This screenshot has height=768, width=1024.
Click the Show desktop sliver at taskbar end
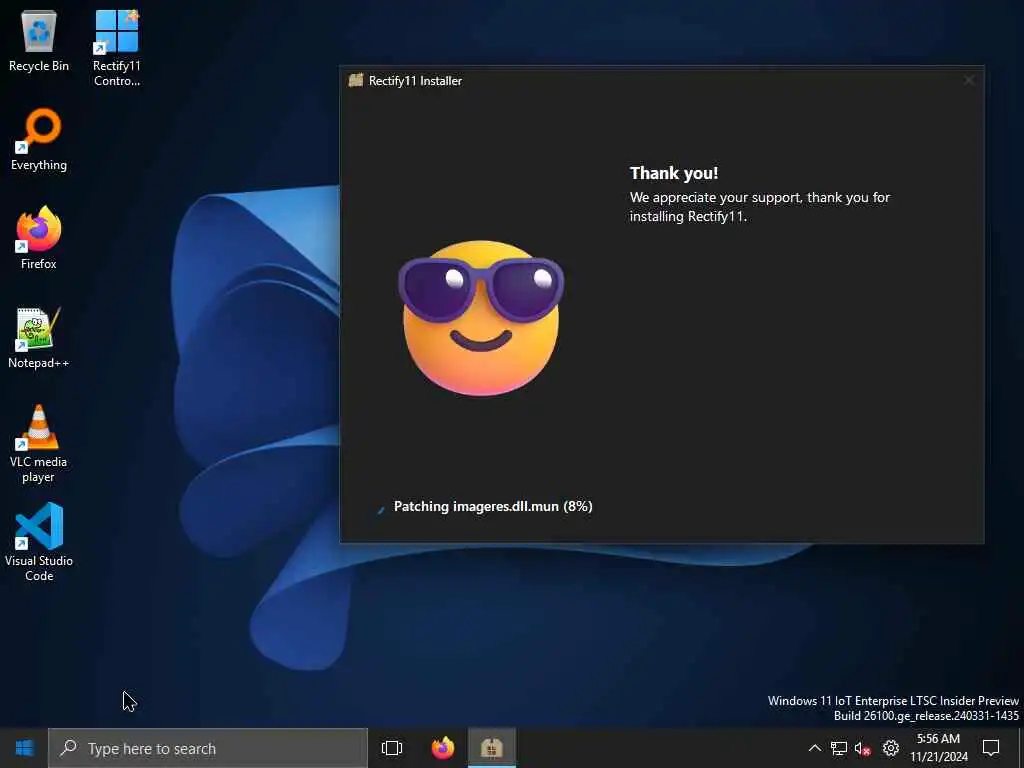(1021, 748)
